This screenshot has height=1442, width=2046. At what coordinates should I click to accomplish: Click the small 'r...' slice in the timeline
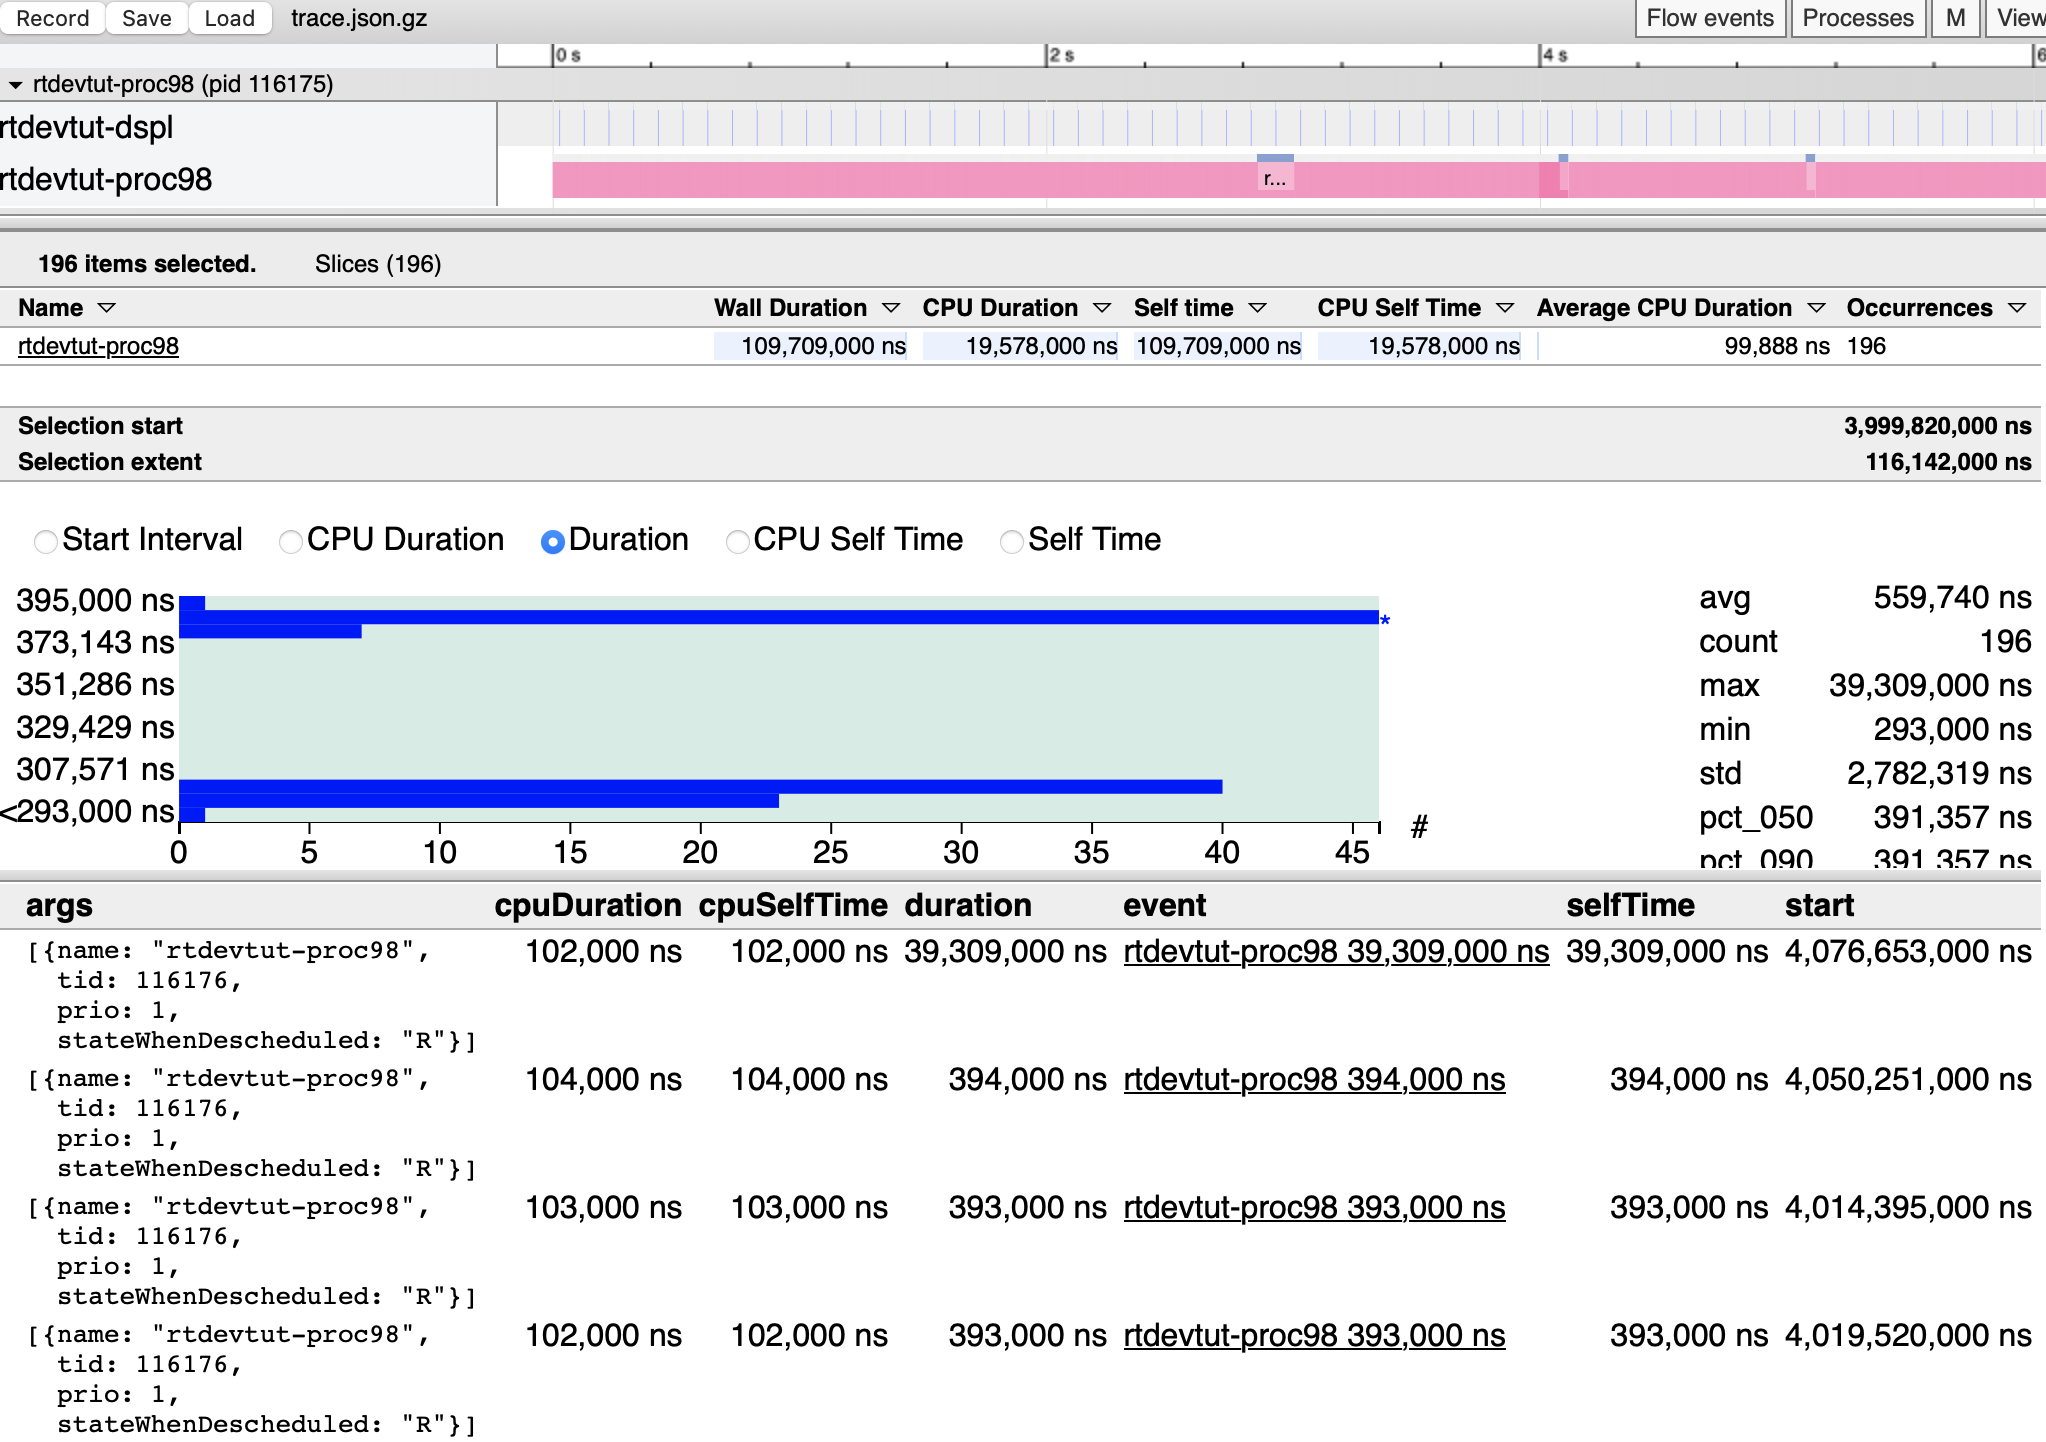tap(1275, 179)
